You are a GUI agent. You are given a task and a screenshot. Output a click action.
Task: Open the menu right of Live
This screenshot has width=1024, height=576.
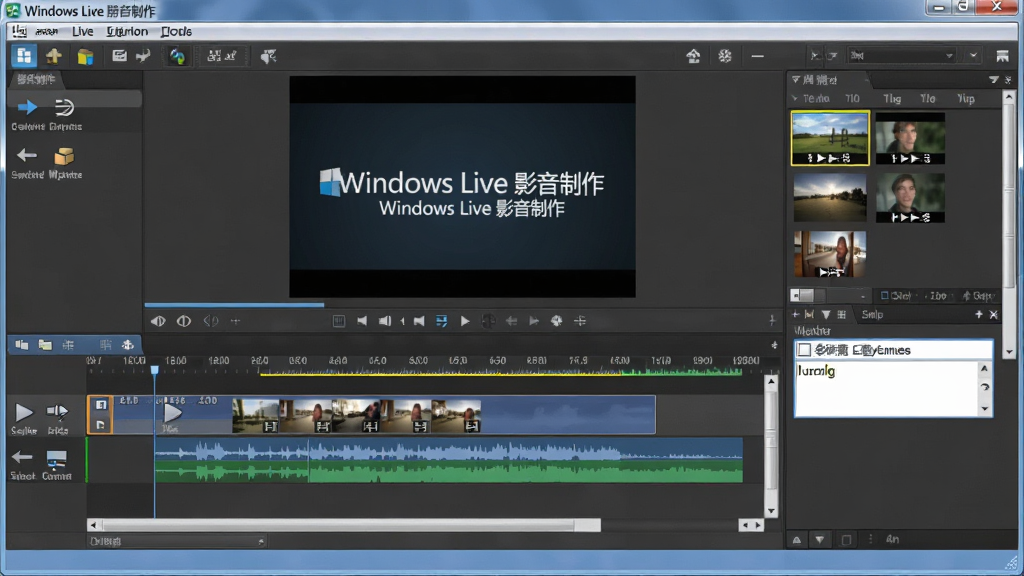127,31
